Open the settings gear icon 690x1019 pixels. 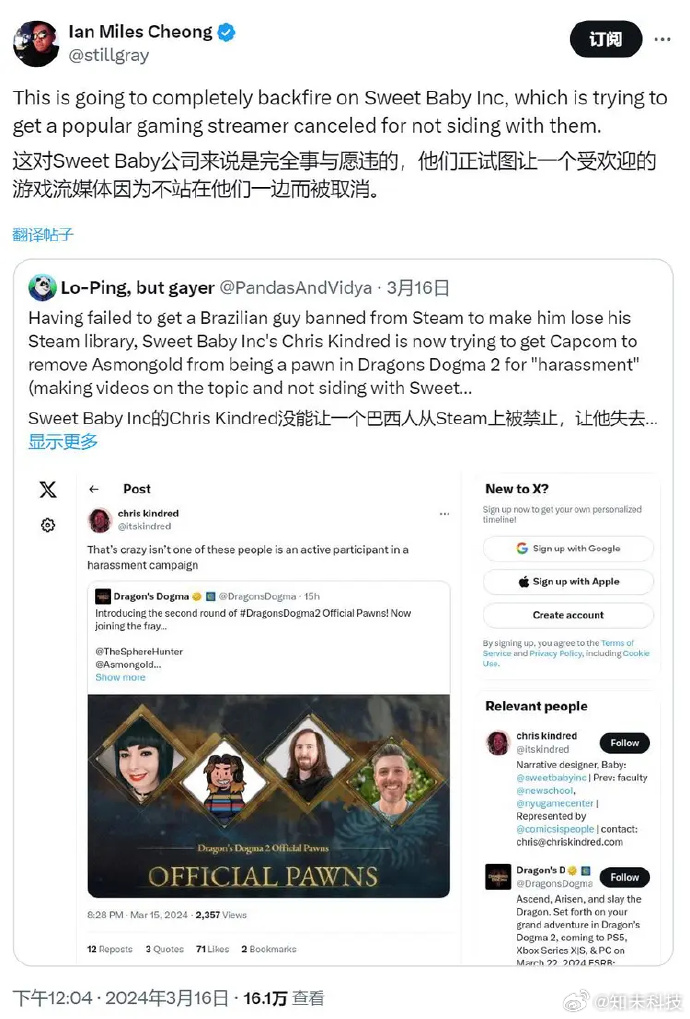(48, 525)
